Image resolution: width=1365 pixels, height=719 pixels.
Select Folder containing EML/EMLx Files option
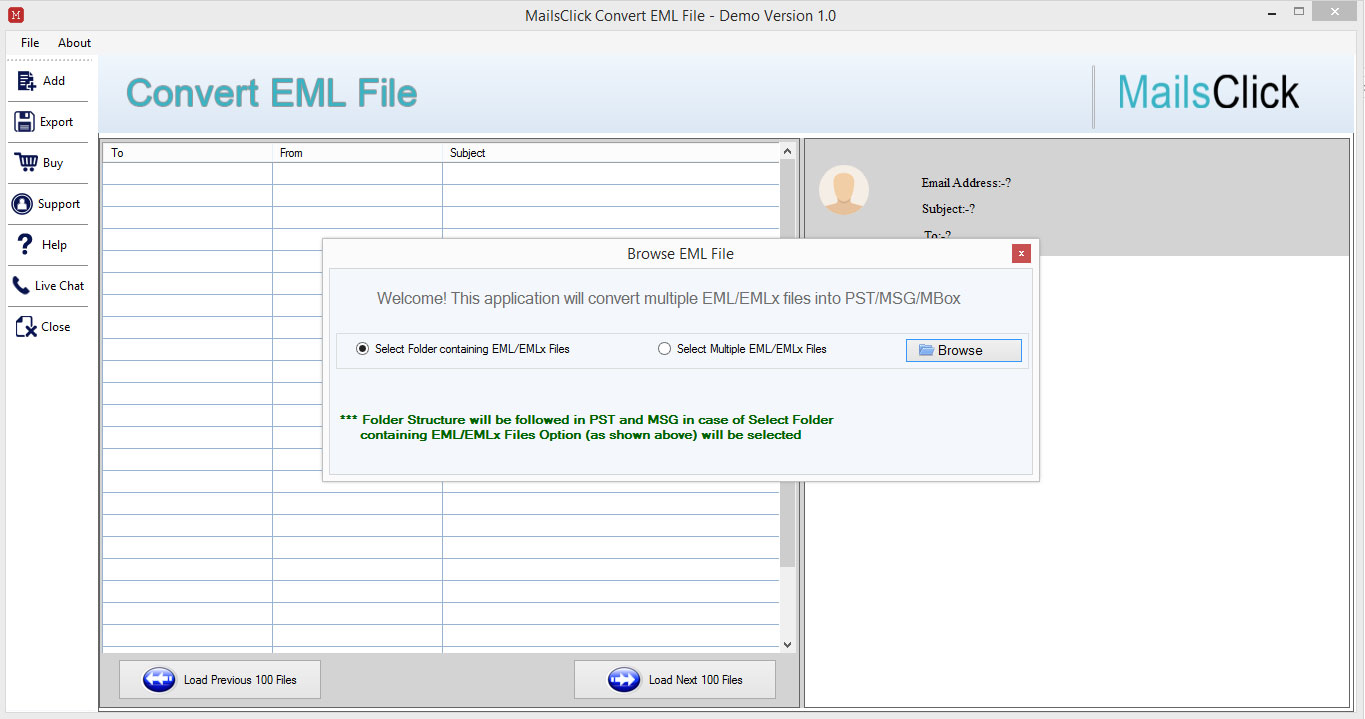(x=462, y=349)
